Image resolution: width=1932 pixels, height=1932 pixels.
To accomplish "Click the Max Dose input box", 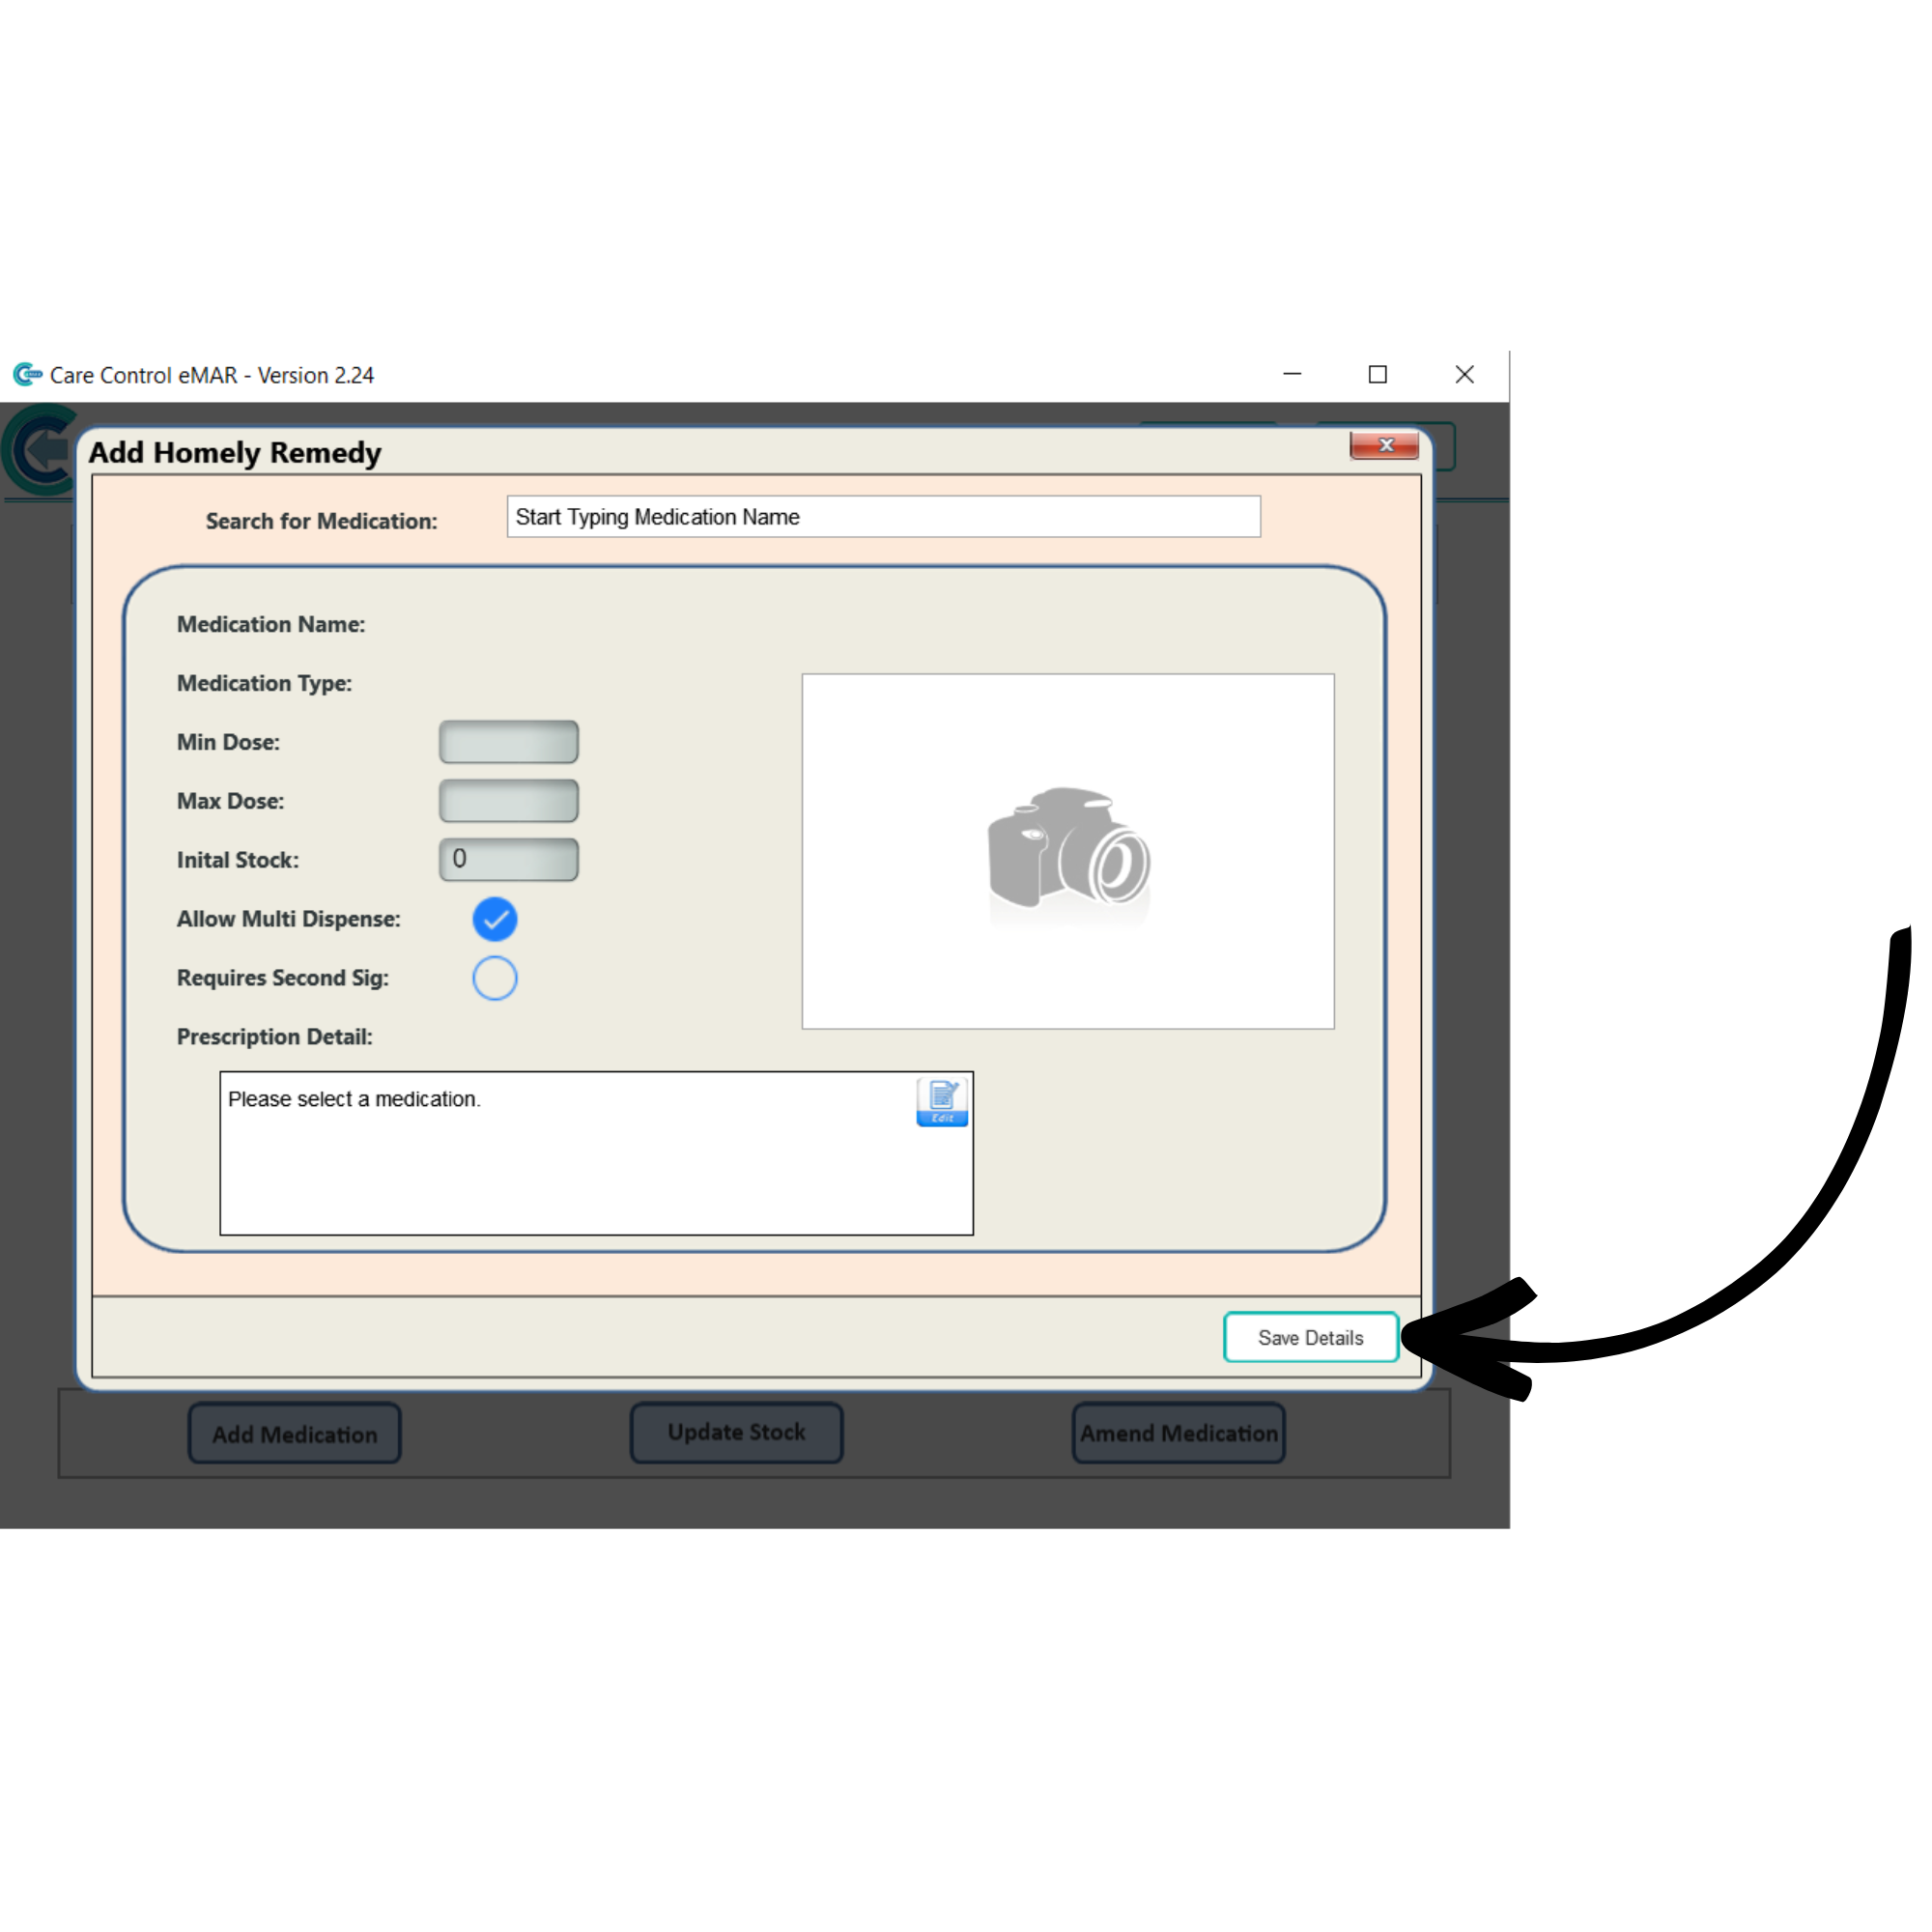I will (x=509, y=801).
